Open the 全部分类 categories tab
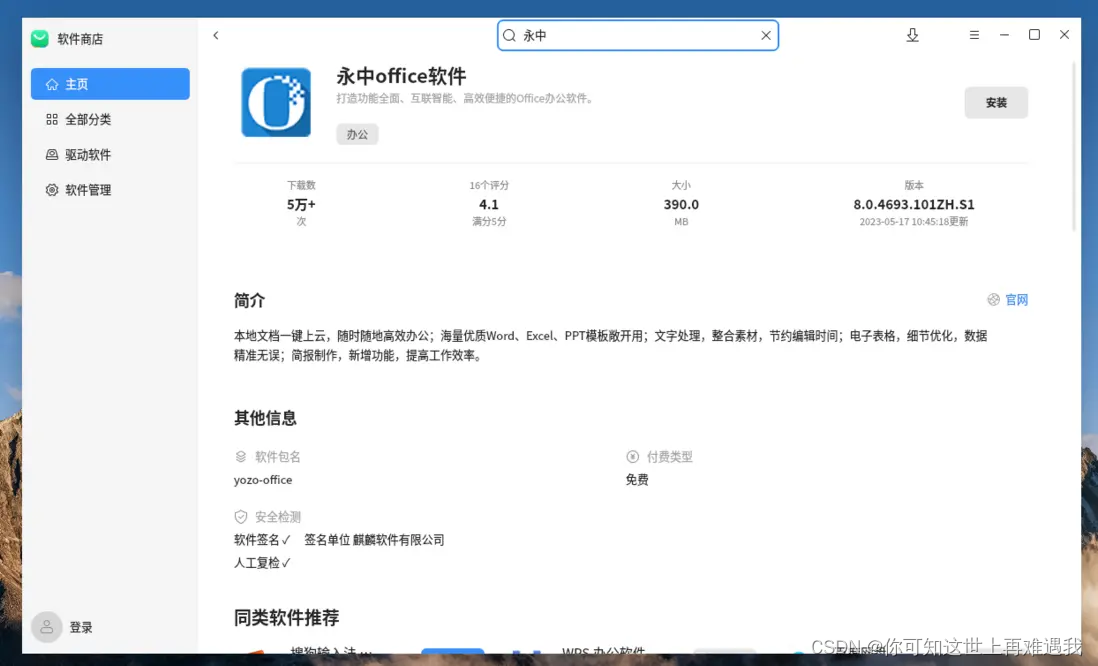This screenshot has width=1098, height=666. click(110, 119)
